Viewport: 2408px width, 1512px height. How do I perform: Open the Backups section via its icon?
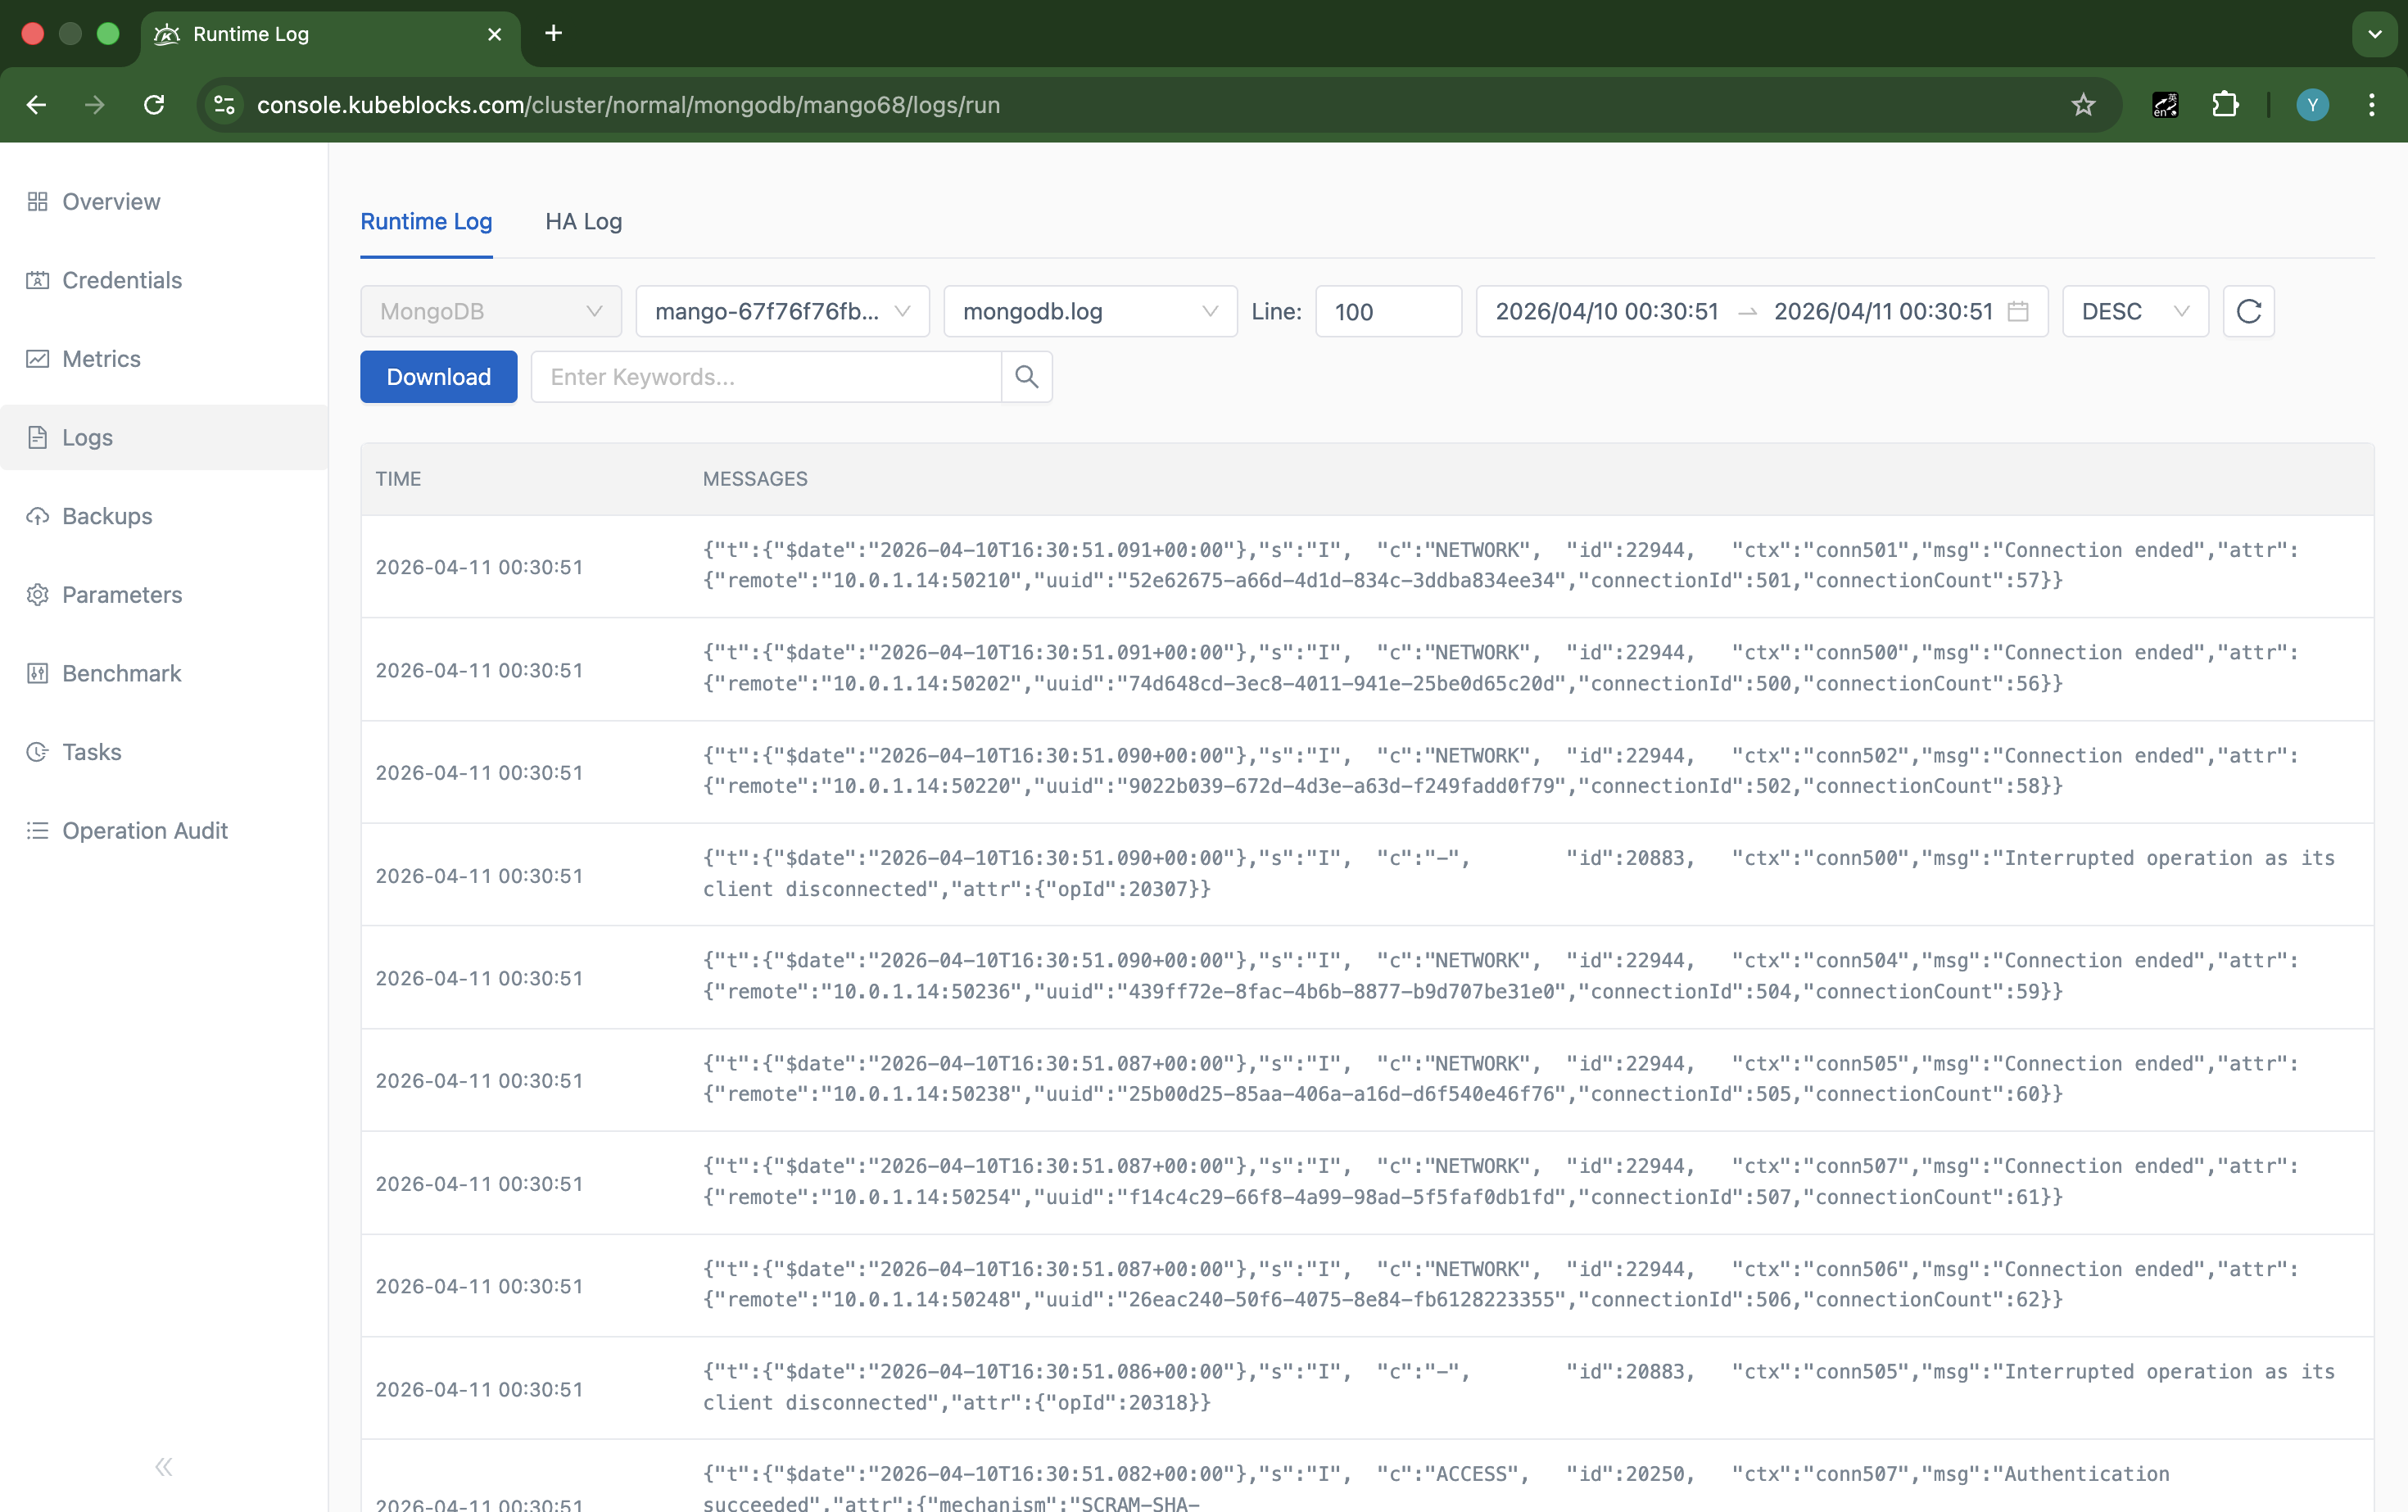coord(38,516)
